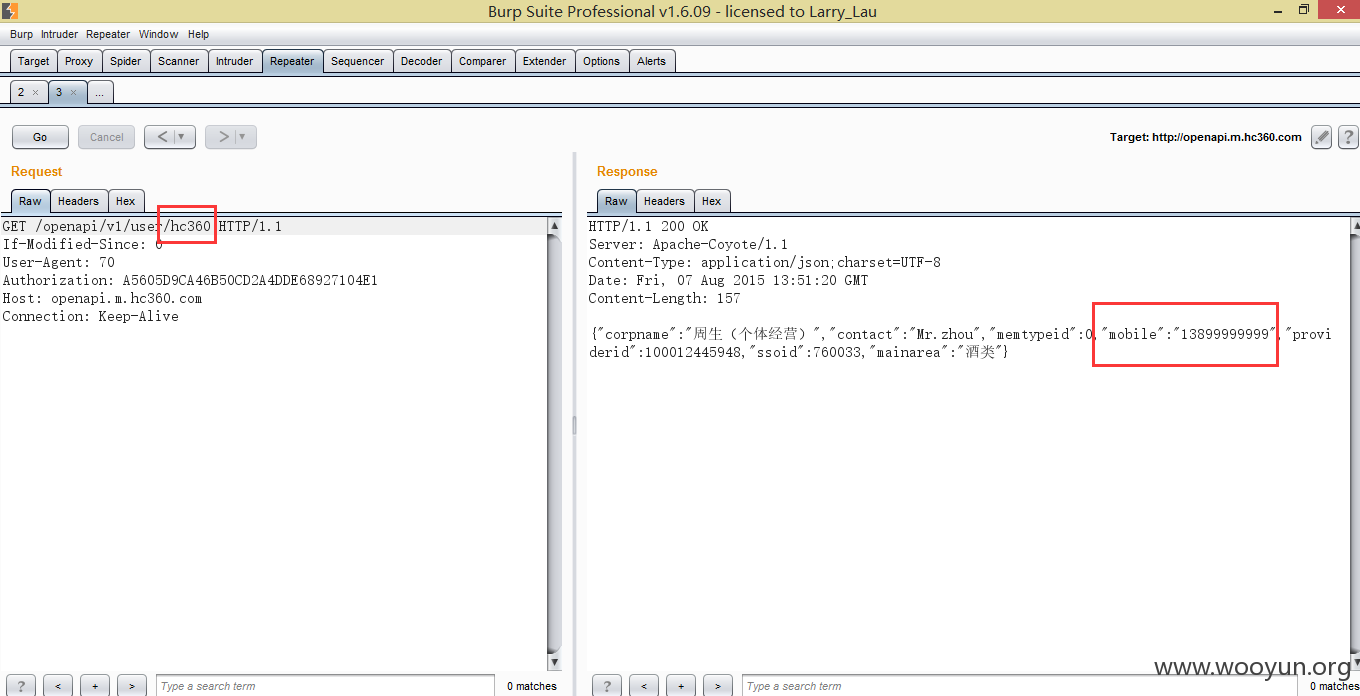Select the Response Raw tab
Image resolution: width=1360 pixels, height=696 pixels.
pyautogui.click(x=616, y=201)
